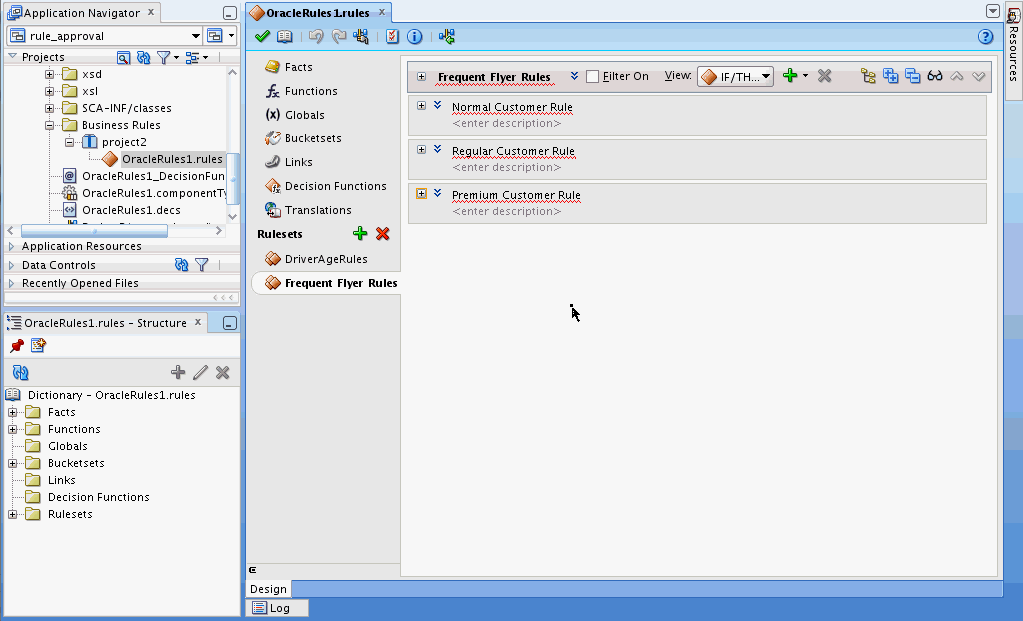
Task: Select OracleRules1.rules in project tree
Action: pos(172,159)
